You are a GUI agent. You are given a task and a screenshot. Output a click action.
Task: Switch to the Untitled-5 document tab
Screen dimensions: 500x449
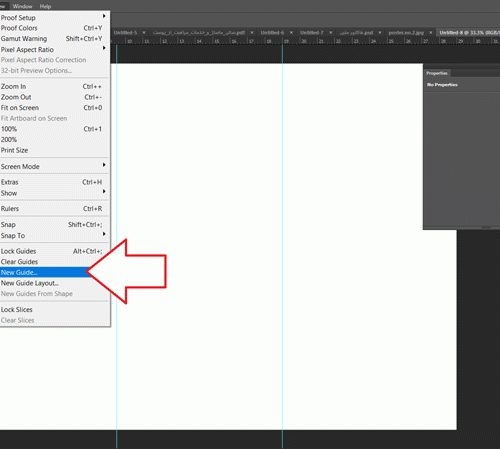pos(125,32)
